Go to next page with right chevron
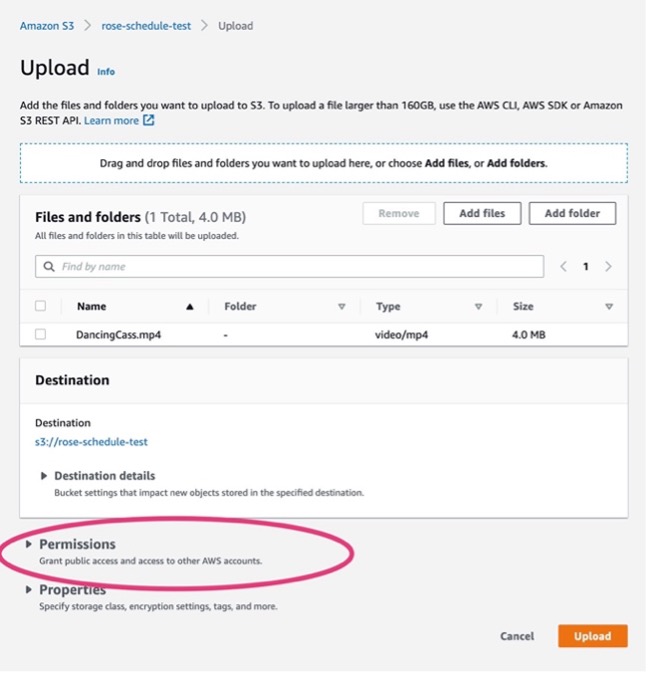The image size is (650, 675). pyautogui.click(x=608, y=267)
